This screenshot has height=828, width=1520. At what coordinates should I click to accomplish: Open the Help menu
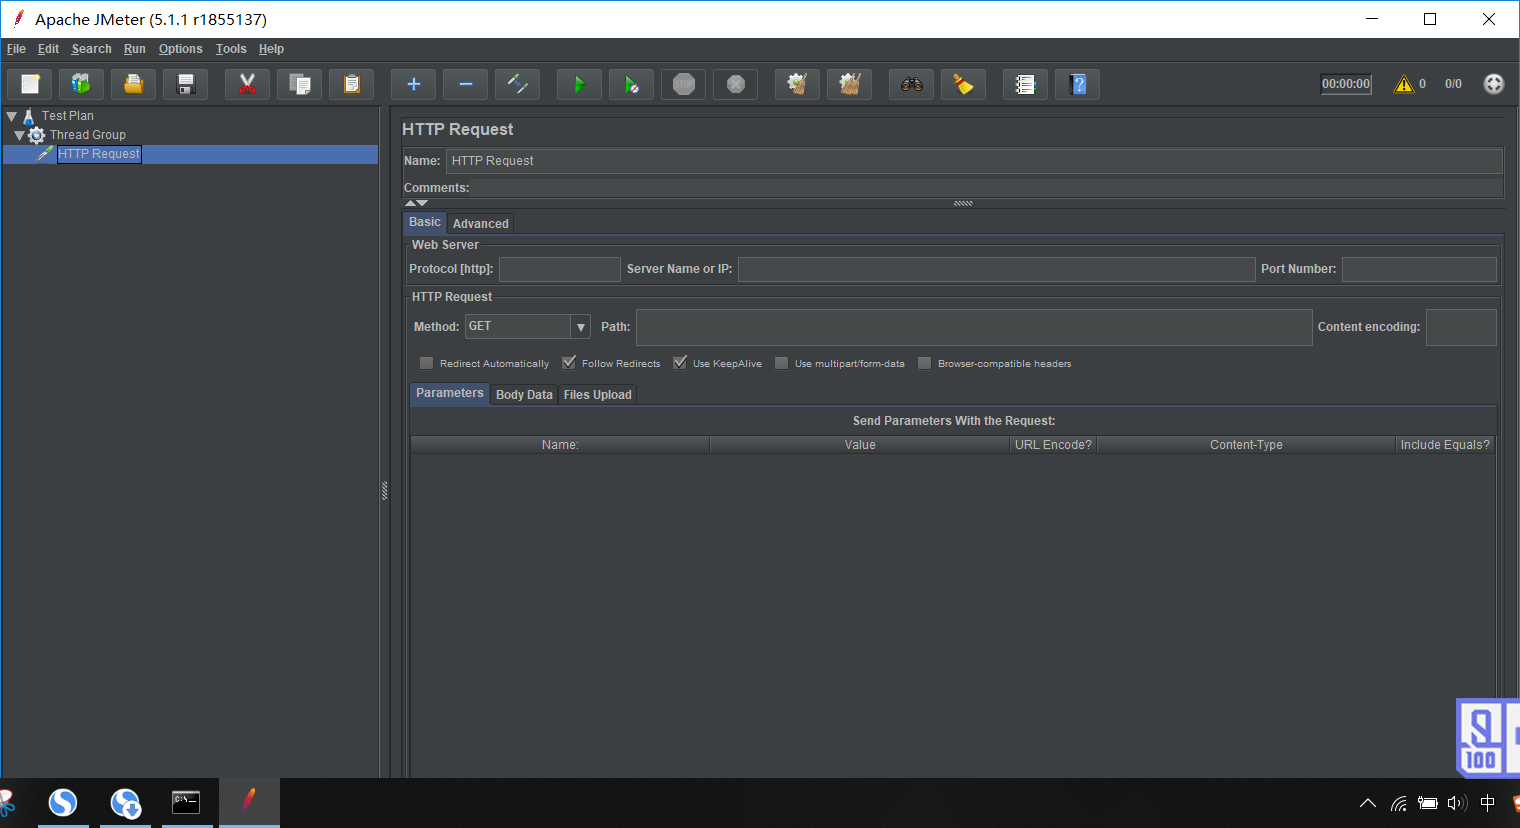271,49
